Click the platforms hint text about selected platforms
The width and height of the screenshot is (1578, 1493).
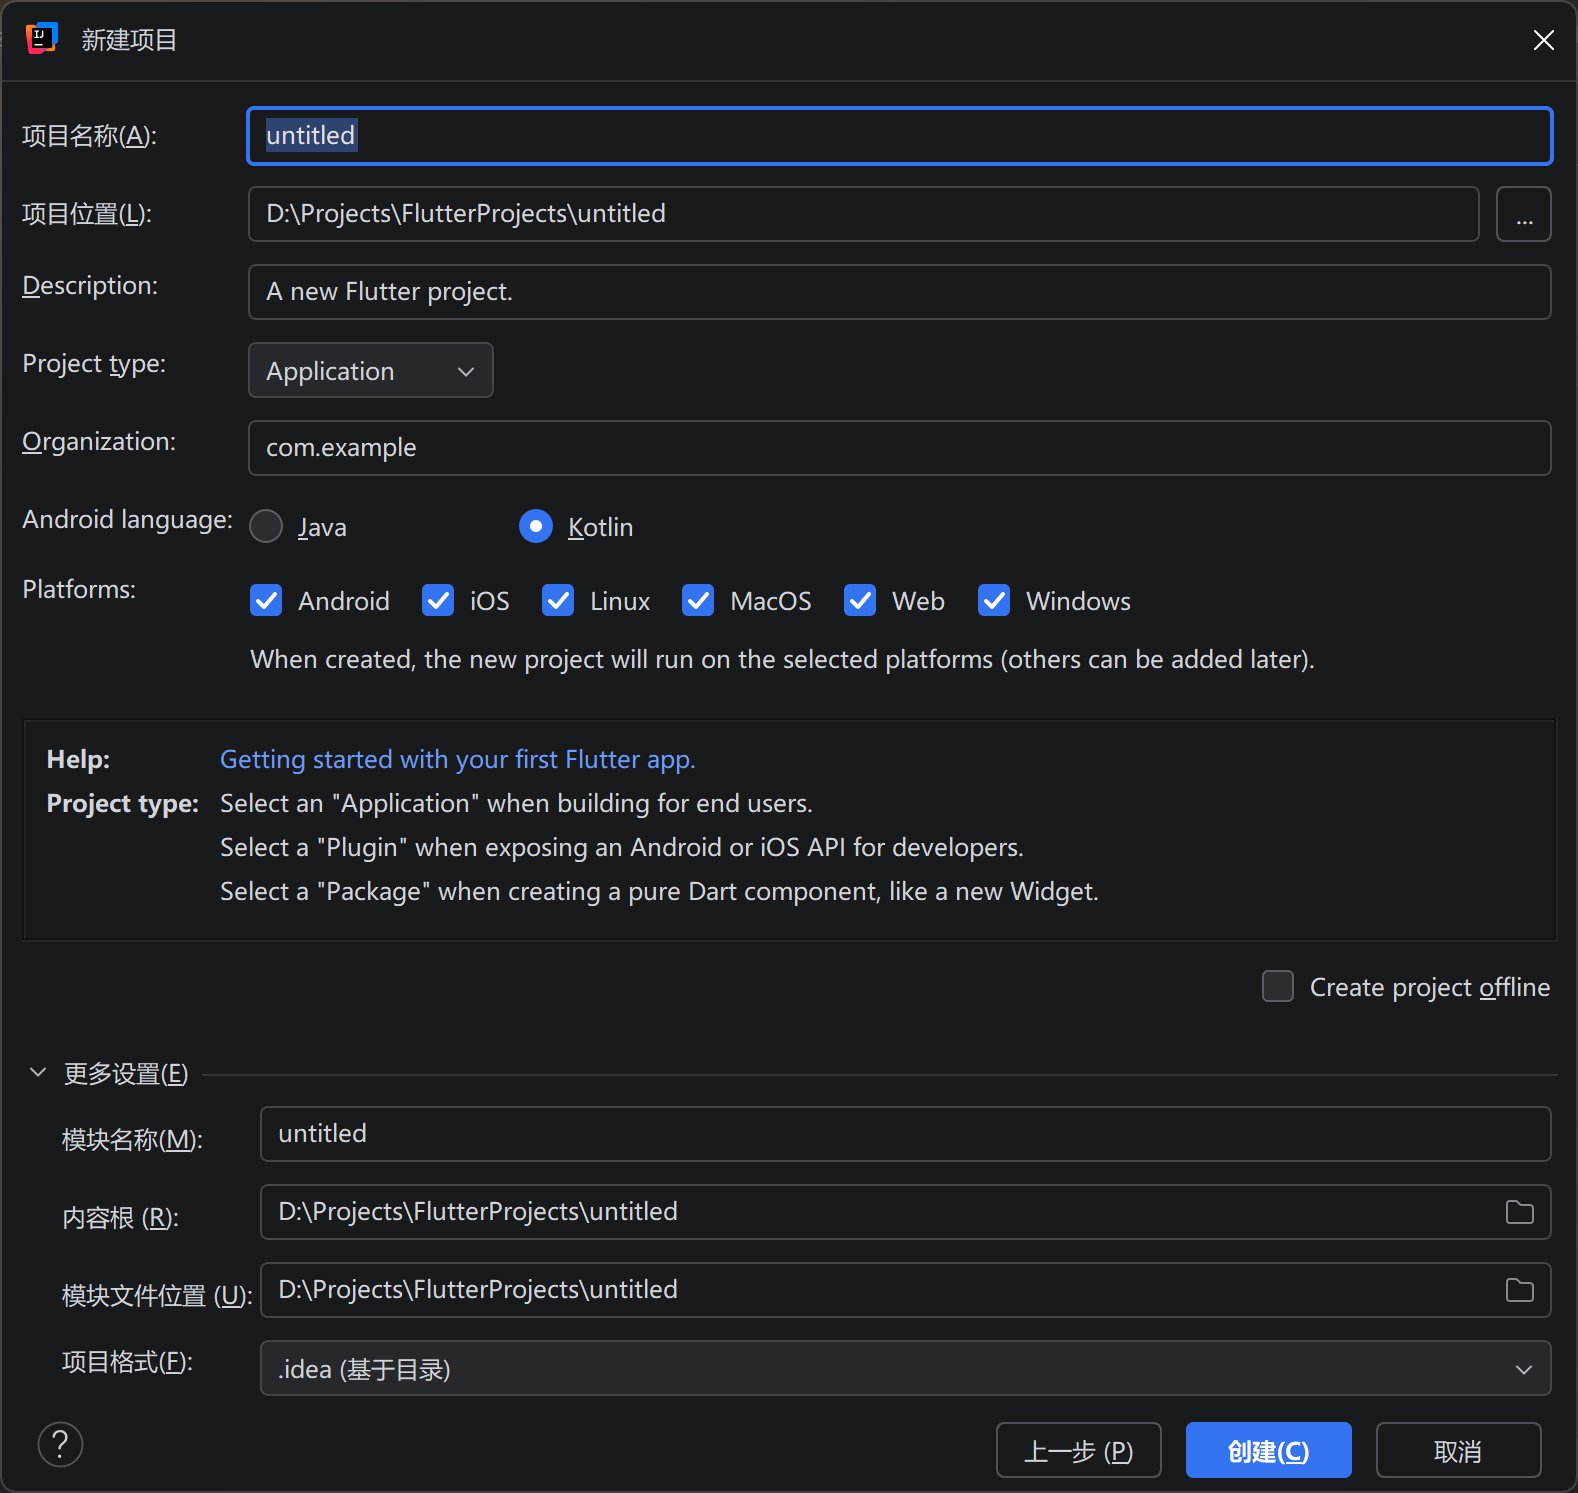click(782, 660)
